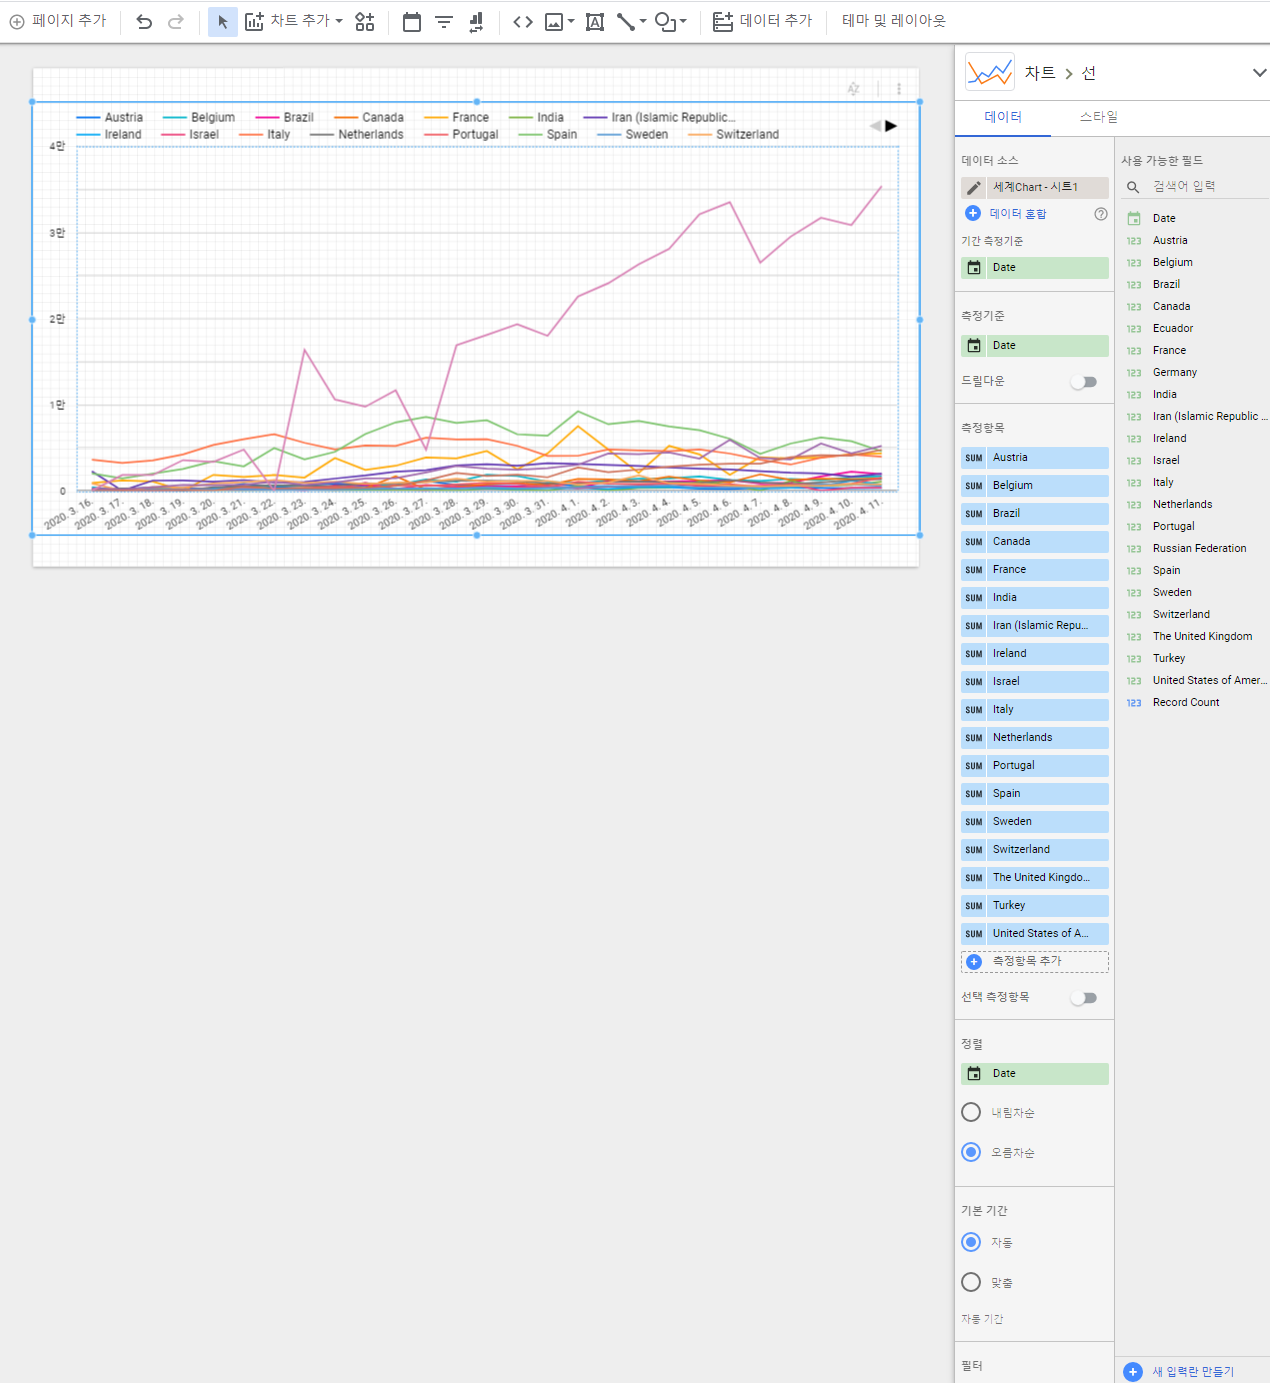The height and width of the screenshot is (1383, 1270).
Task: Add a filter control from the toolbar
Action: [444, 21]
